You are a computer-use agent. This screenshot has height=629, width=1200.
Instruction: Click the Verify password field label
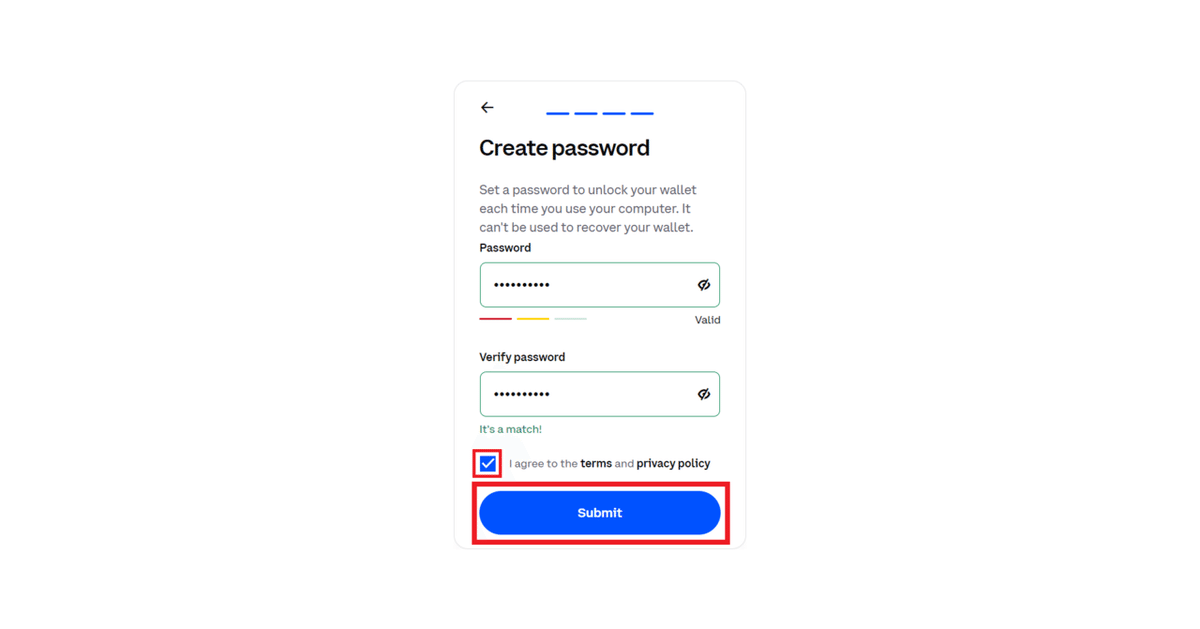click(x=522, y=357)
